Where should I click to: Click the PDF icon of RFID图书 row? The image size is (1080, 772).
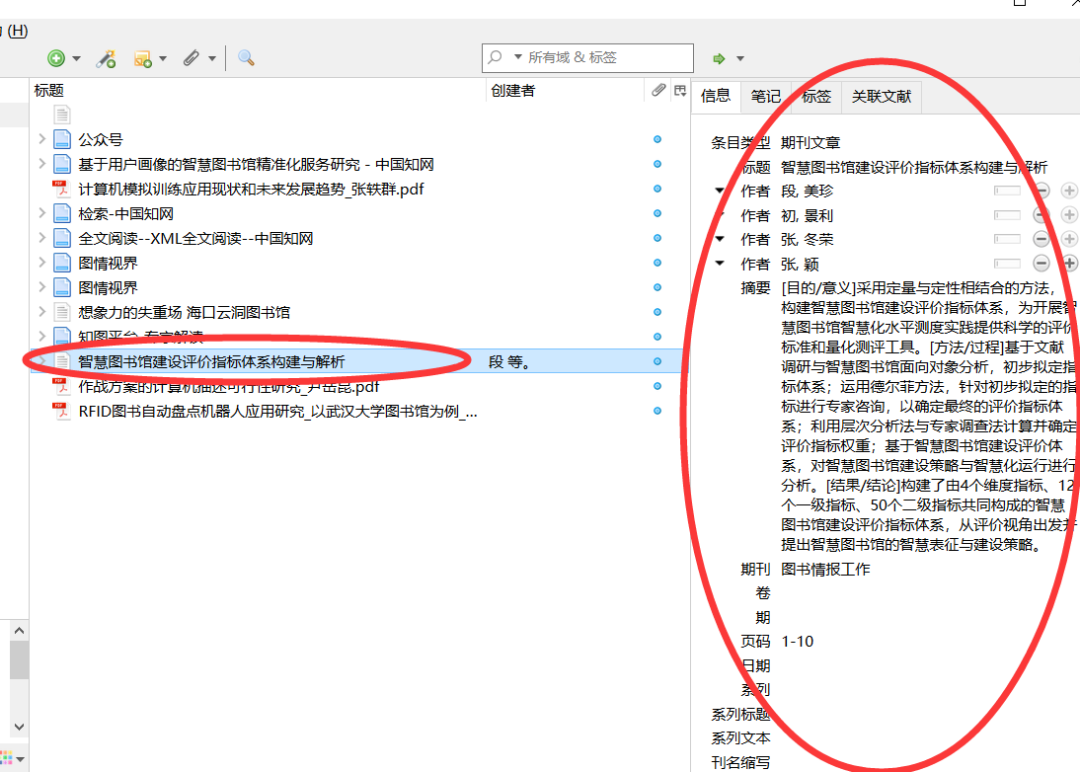tap(61, 410)
